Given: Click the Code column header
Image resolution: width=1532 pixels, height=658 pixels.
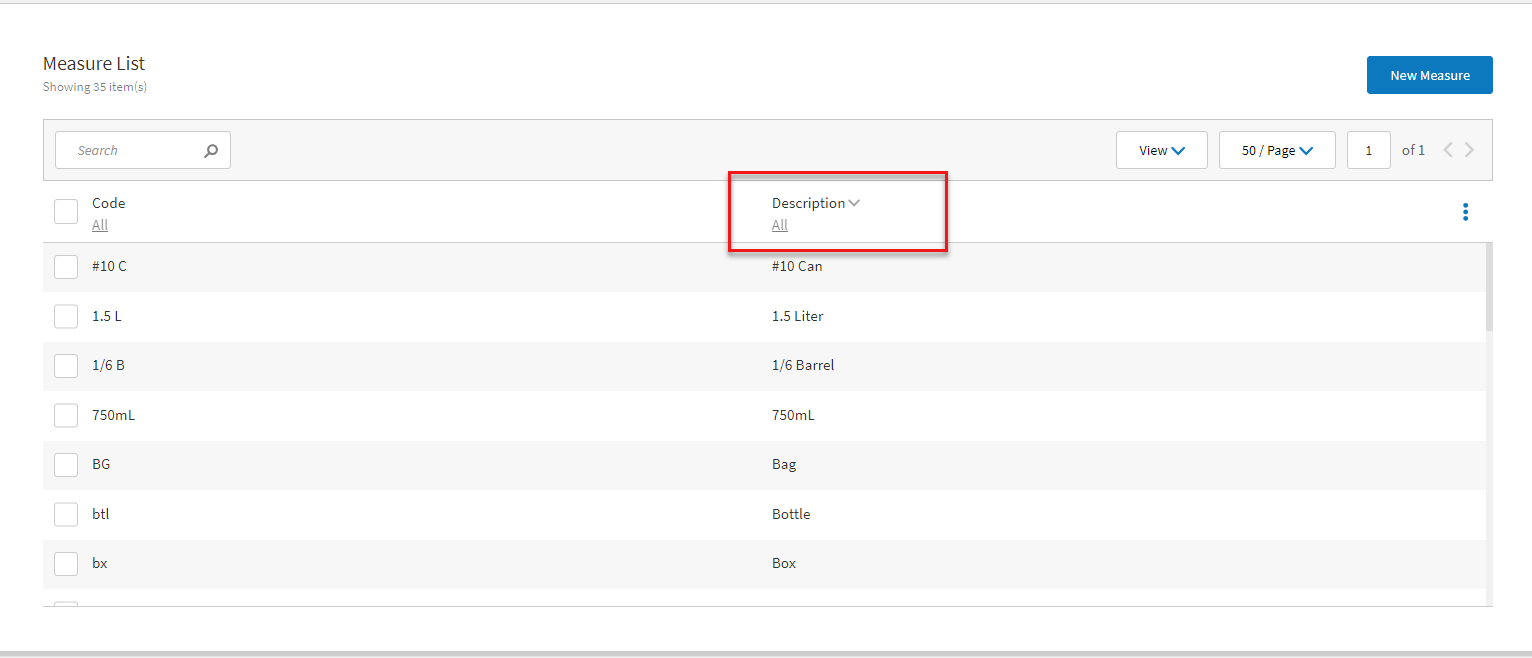Looking at the screenshot, I should pos(109,203).
